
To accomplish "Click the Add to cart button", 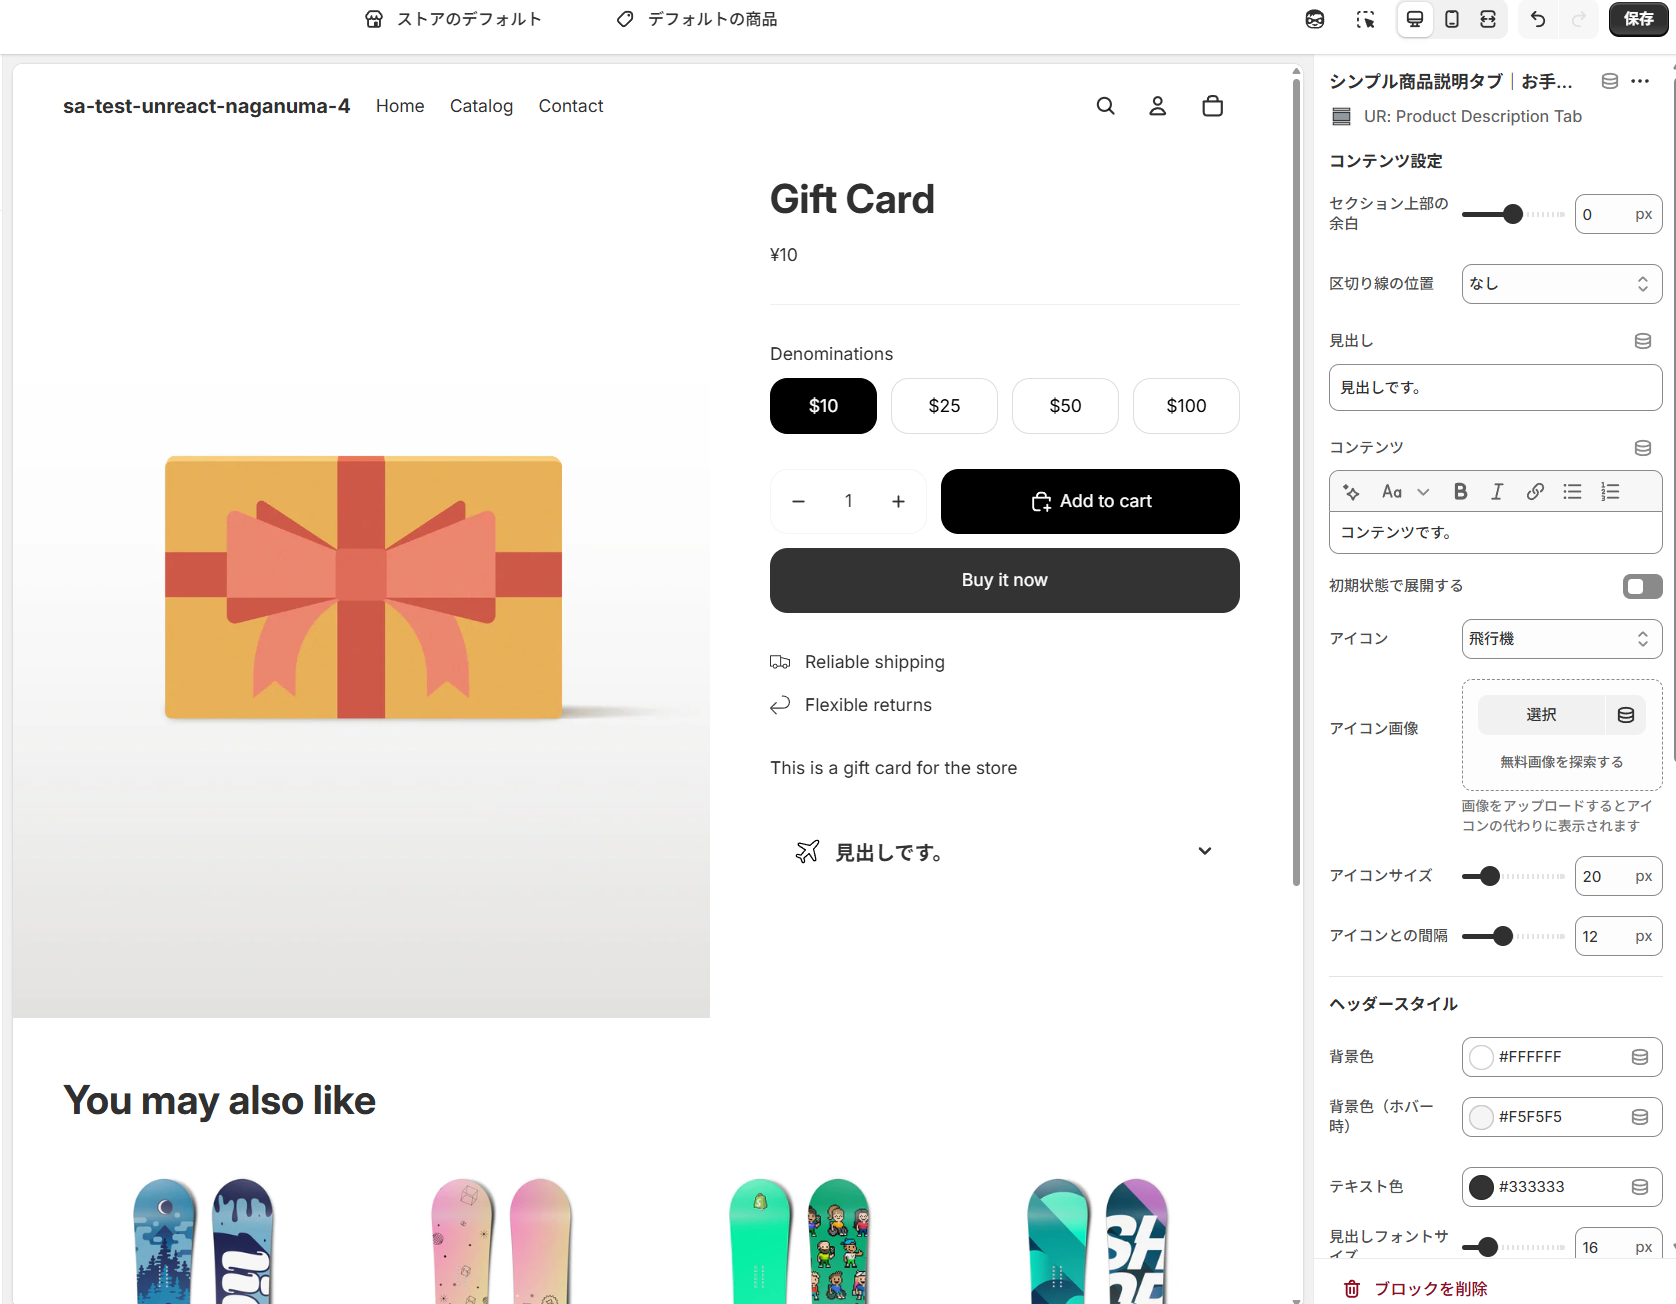I will tap(1090, 501).
